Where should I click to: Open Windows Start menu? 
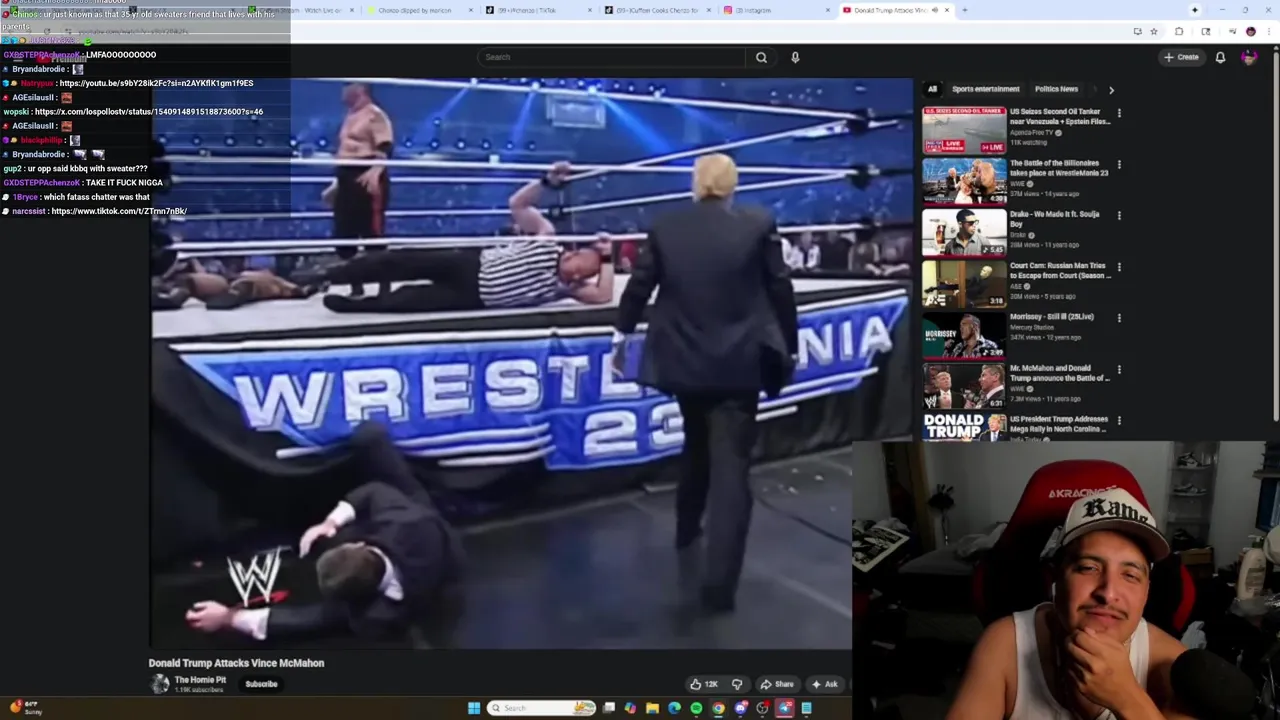pyautogui.click(x=474, y=708)
